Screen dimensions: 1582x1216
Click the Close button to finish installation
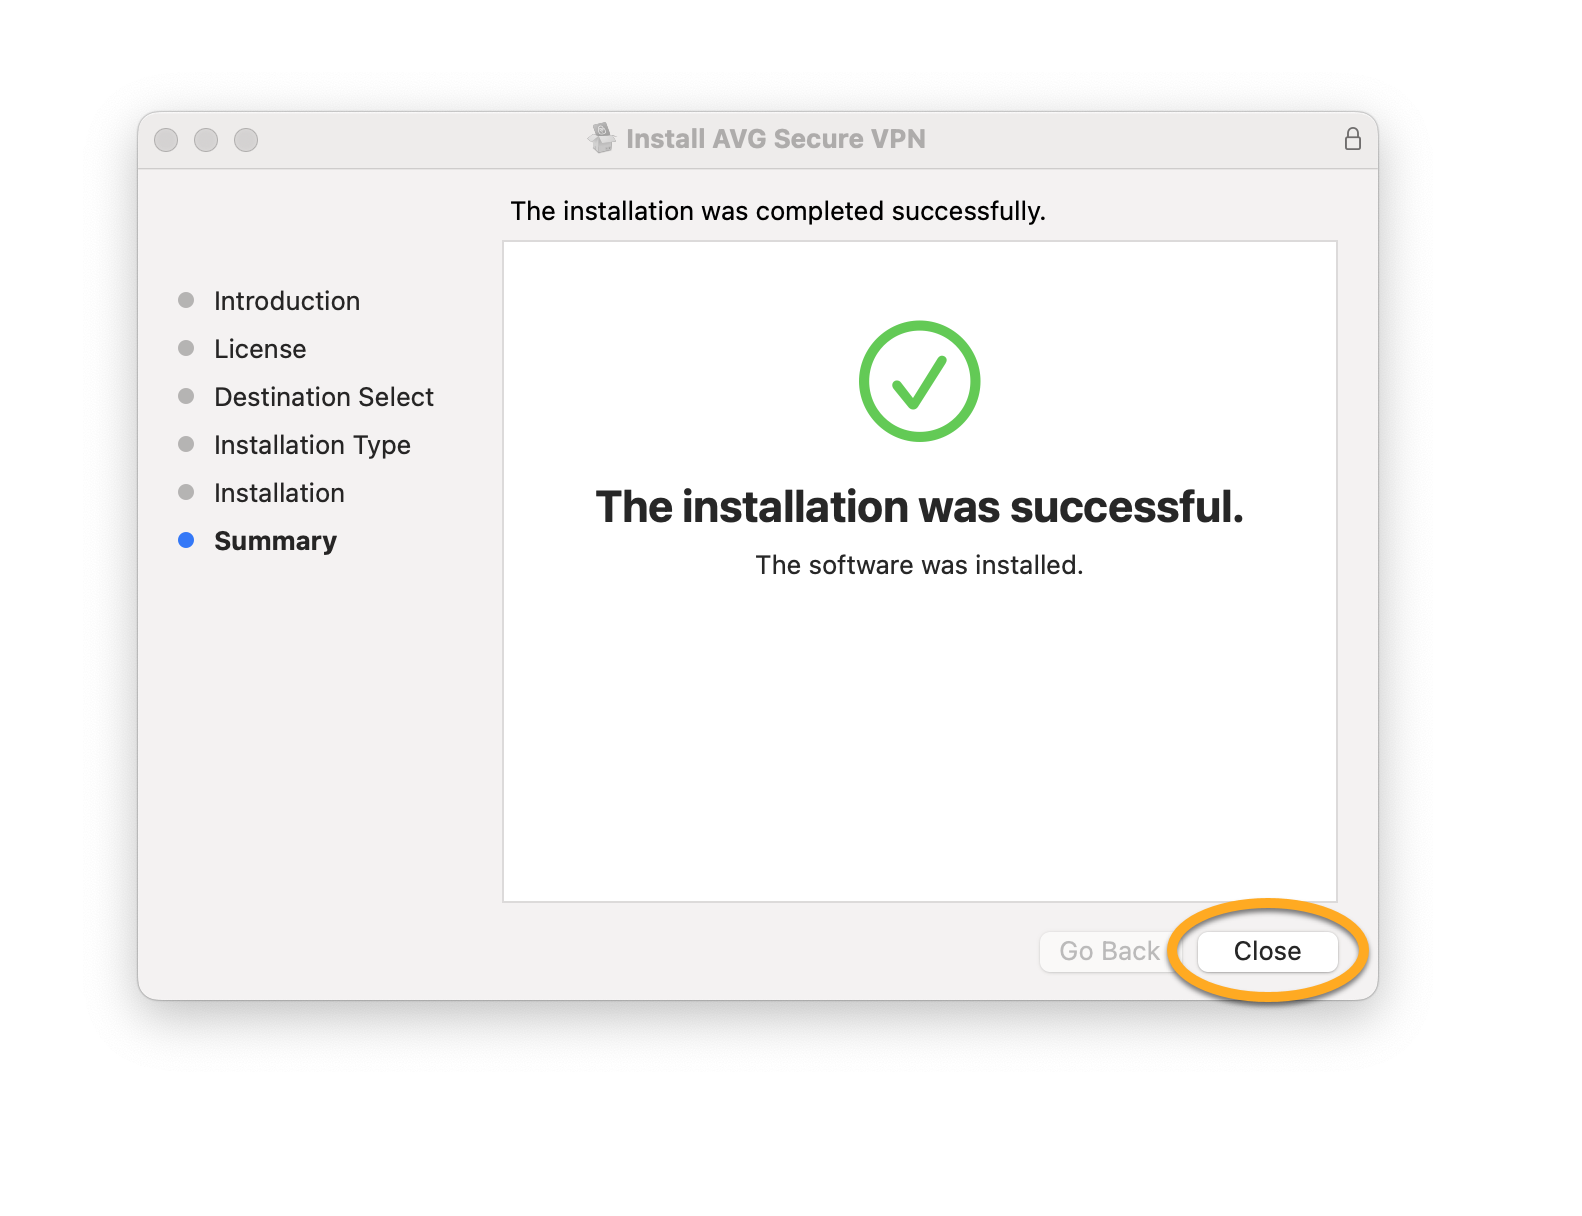tap(1266, 951)
